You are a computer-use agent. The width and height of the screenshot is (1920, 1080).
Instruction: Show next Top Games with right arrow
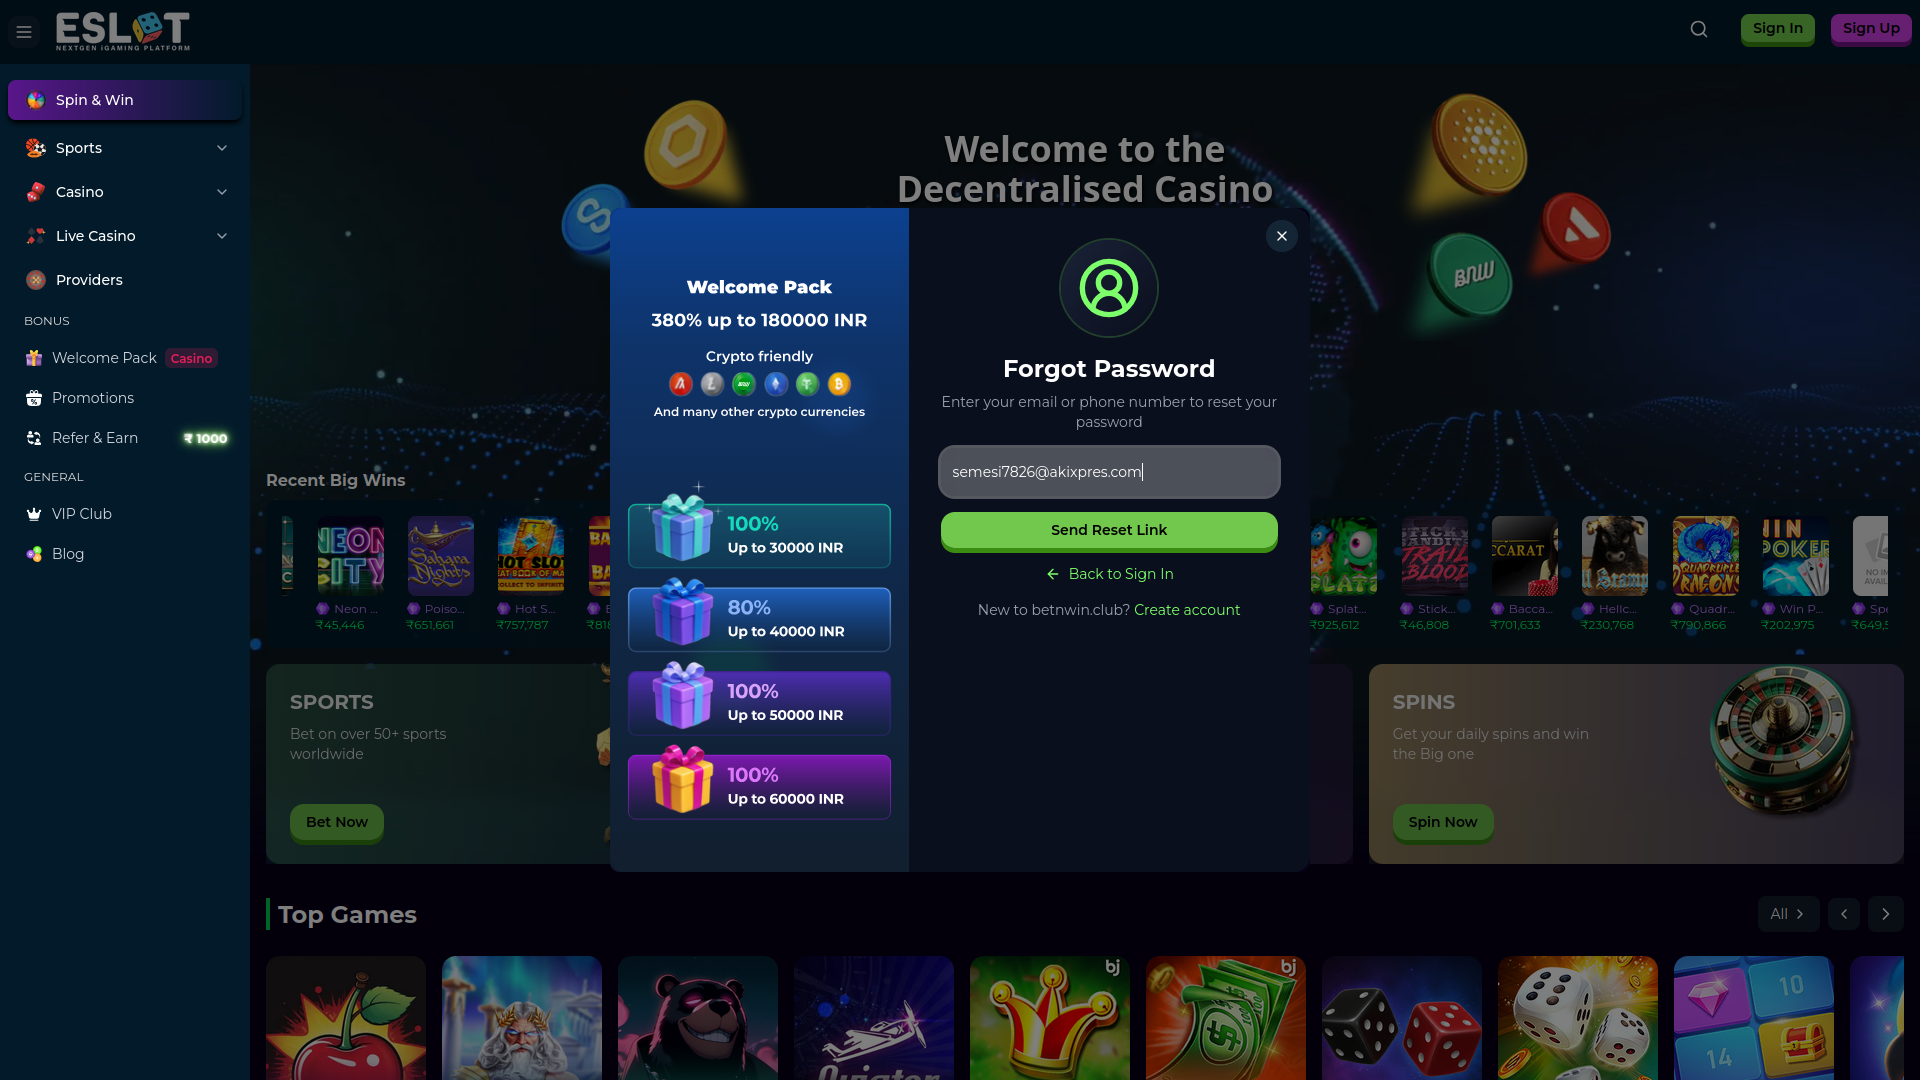coord(1885,914)
